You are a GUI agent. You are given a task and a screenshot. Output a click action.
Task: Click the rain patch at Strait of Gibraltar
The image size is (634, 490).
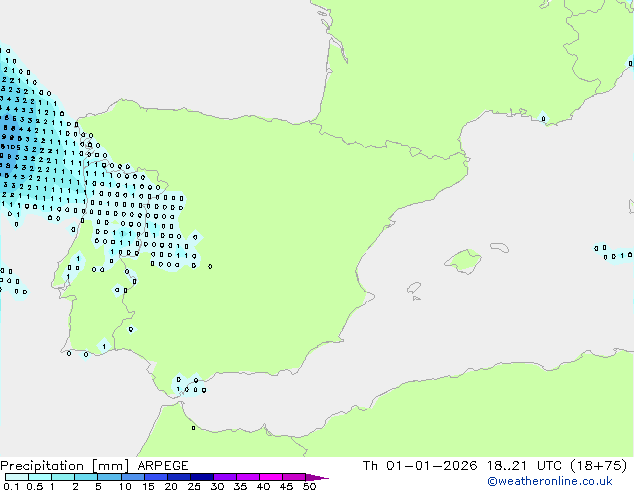click(x=188, y=385)
